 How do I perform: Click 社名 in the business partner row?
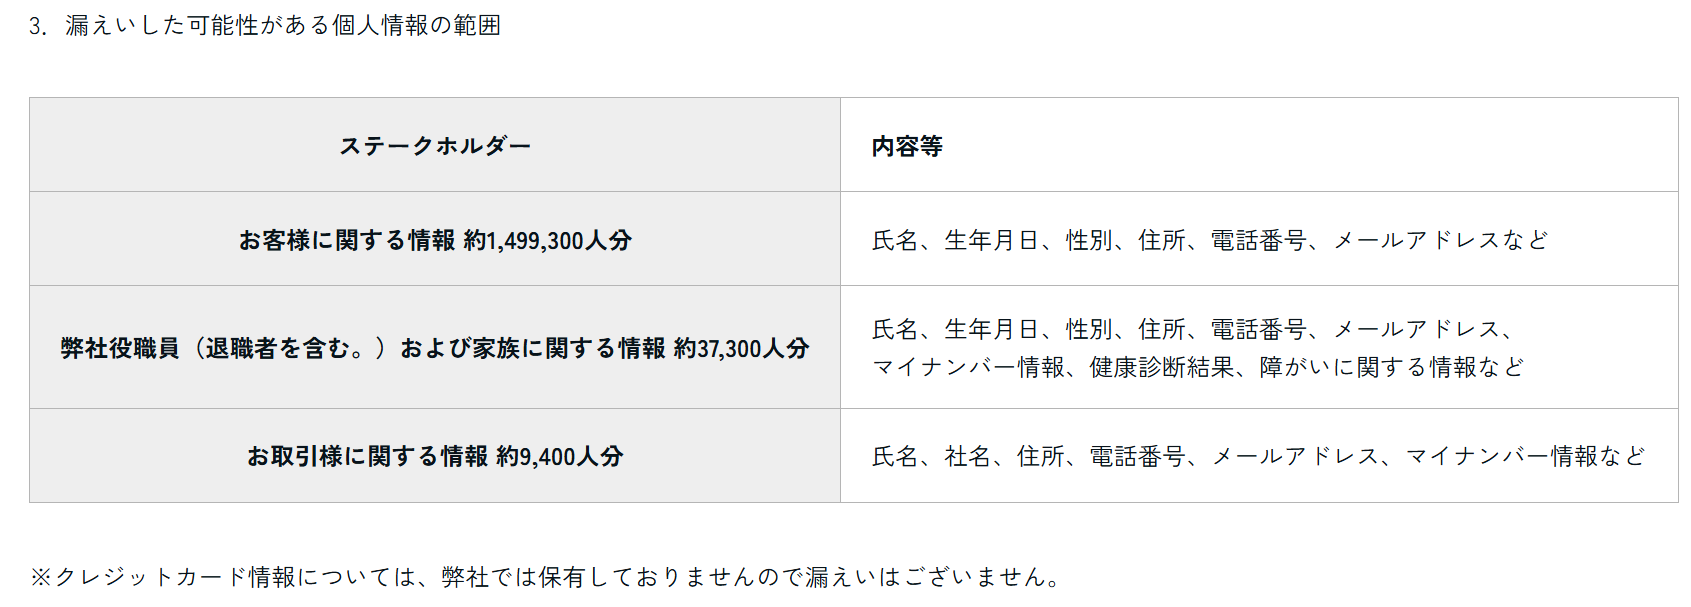click(967, 456)
